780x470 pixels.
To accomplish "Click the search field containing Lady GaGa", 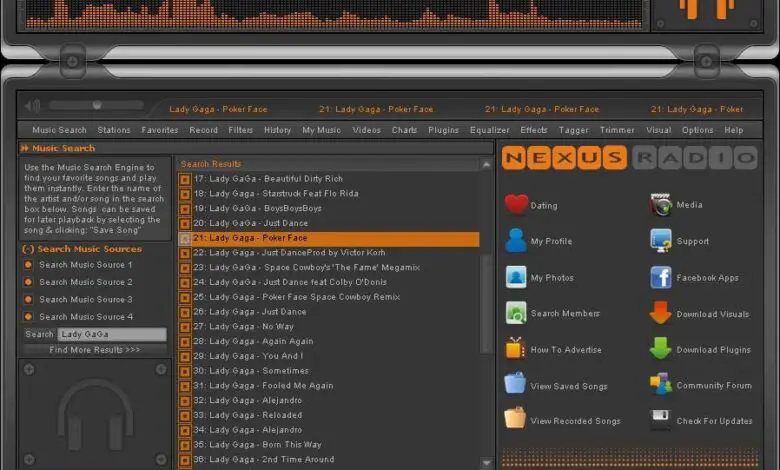I will click(x=112, y=334).
